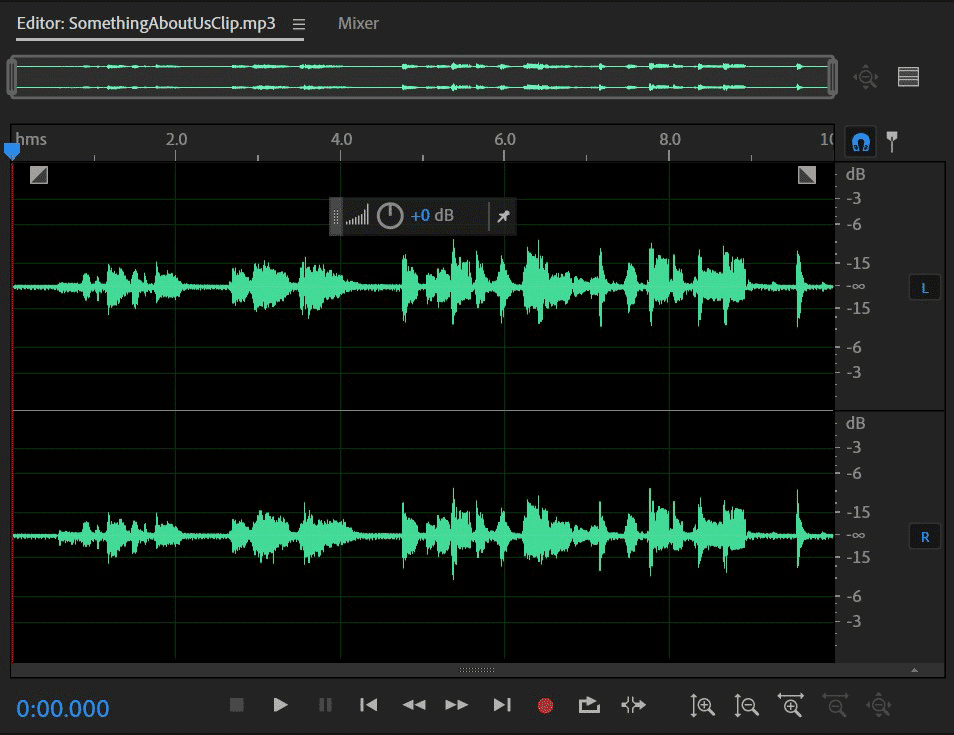Image resolution: width=954 pixels, height=735 pixels.
Task: Click the 8.0 mark on time ruler
Action: (670, 139)
